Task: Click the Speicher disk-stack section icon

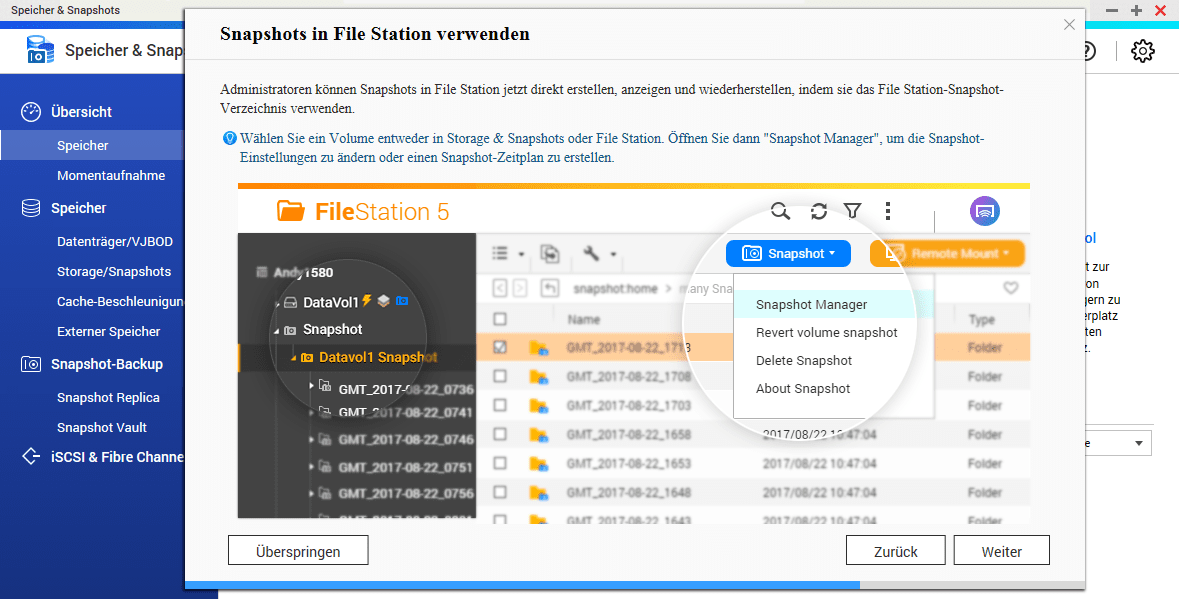Action: pyautogui.click(x=31, y=208)
